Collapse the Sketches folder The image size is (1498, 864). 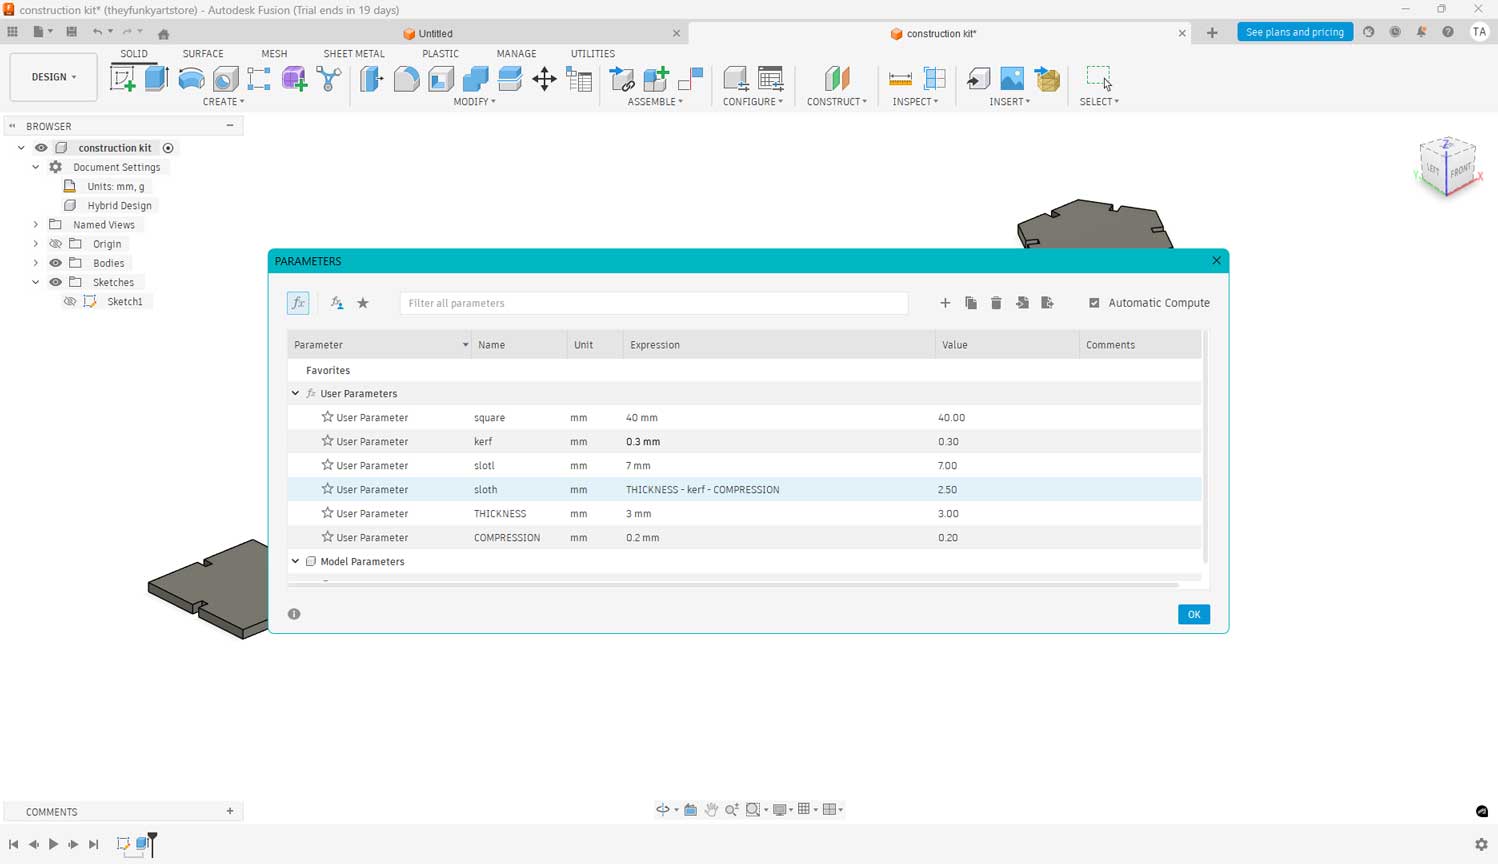point(36,282)
